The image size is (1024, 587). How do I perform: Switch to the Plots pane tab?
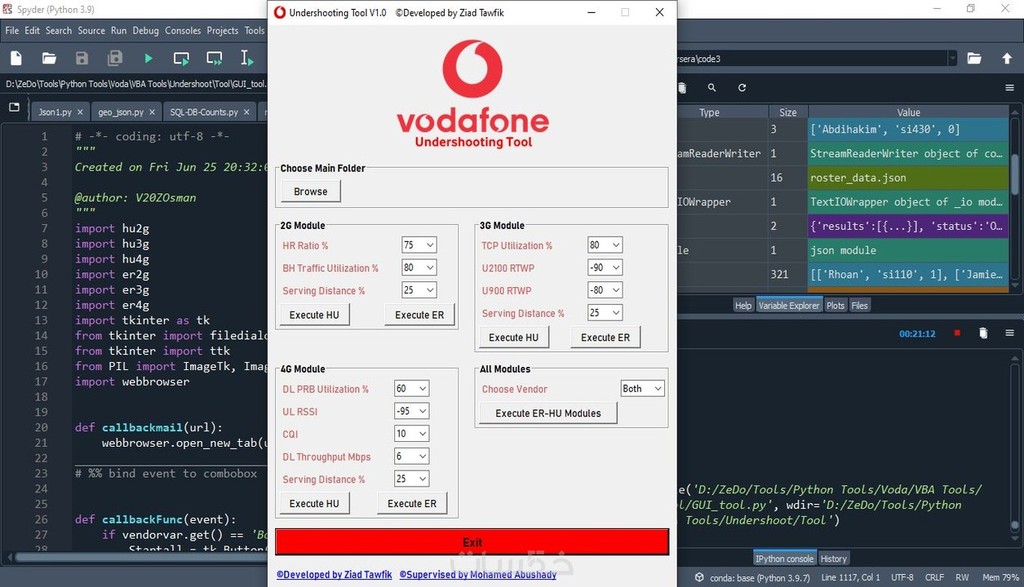[835, 306]
